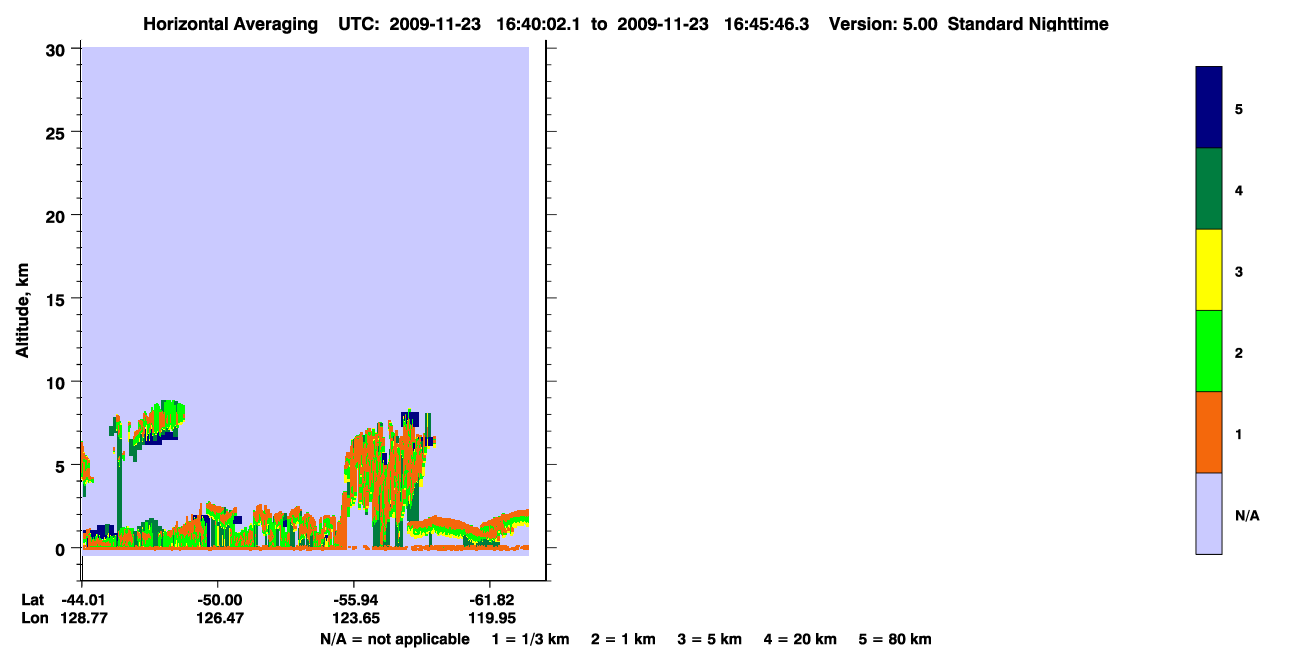Click the 'N/A = not applicable' legend text
The image size is (1300, 667).
point(395,639)
